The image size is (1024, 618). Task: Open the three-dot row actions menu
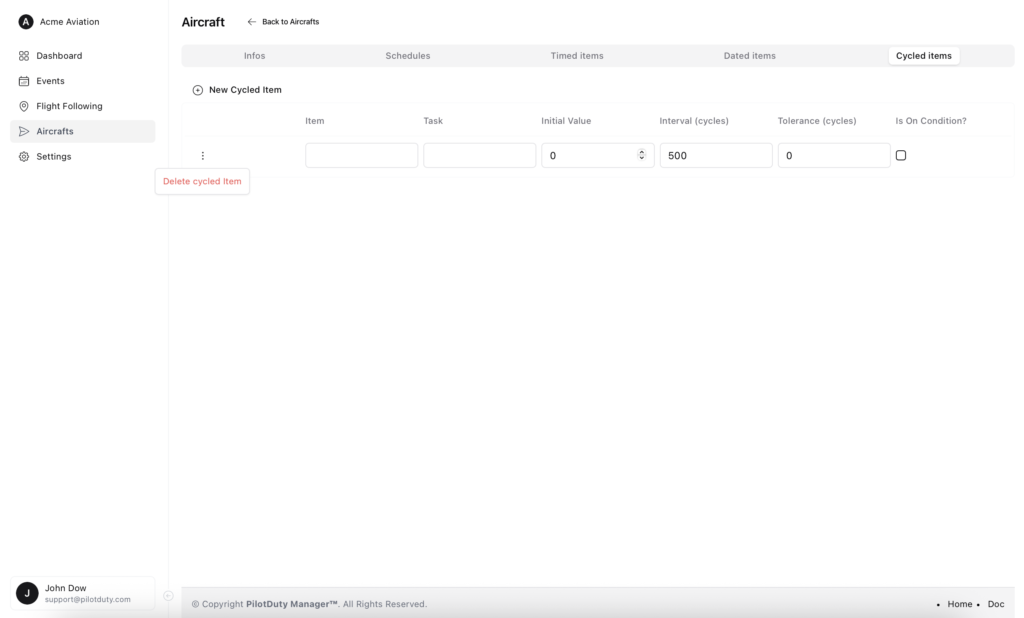point(203,155)
